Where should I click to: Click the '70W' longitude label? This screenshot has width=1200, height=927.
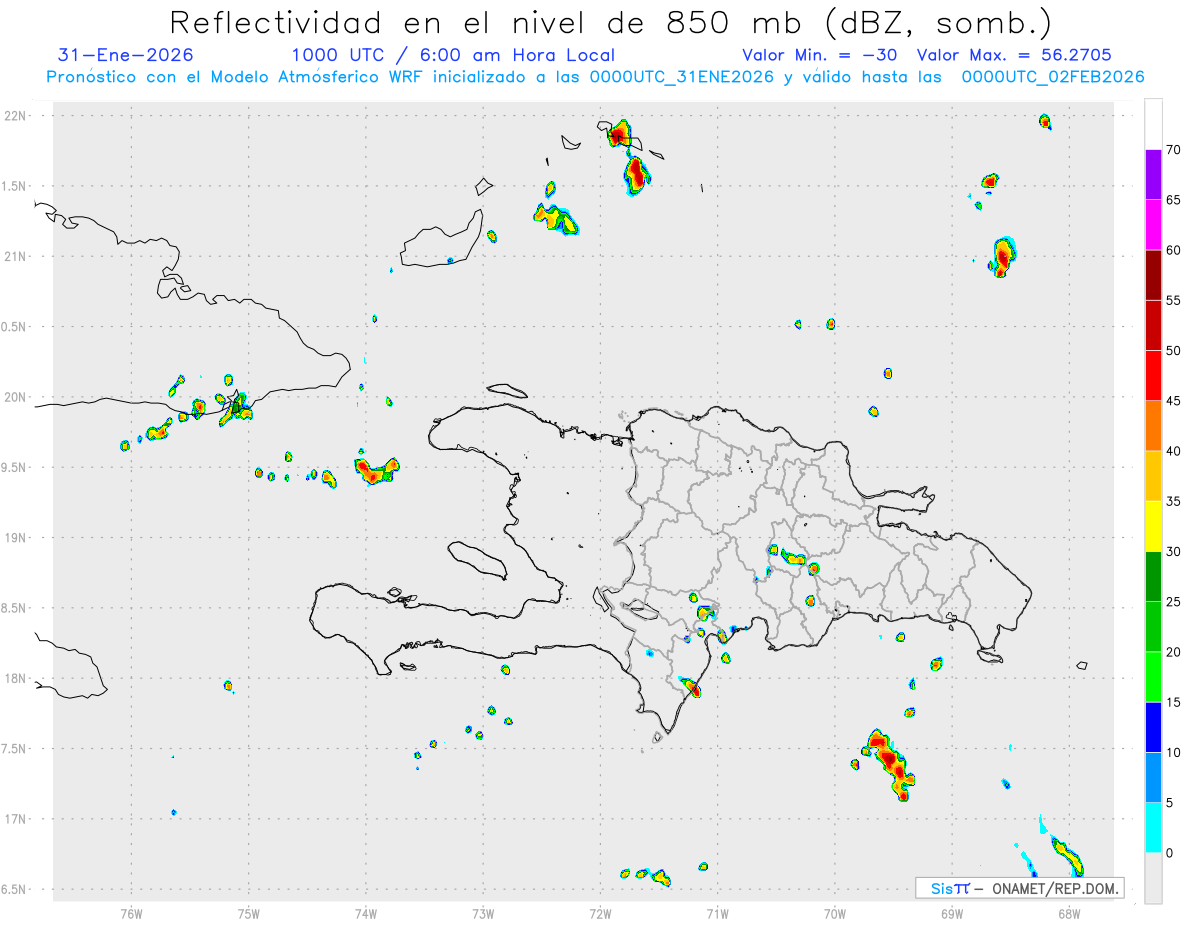coord(835,914)
